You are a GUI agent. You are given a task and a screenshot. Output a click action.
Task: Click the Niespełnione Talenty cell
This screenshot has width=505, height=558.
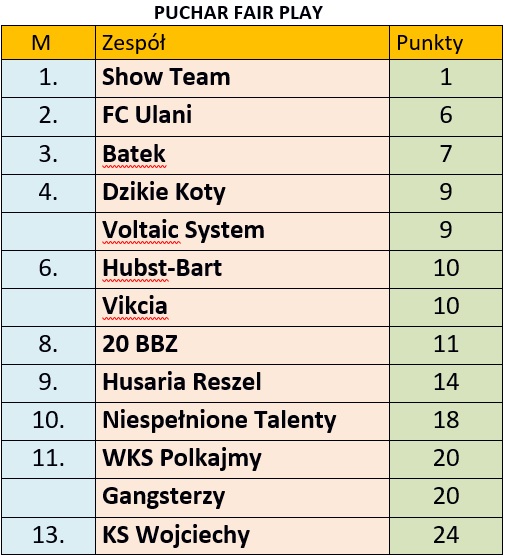(x=242, y=422)
